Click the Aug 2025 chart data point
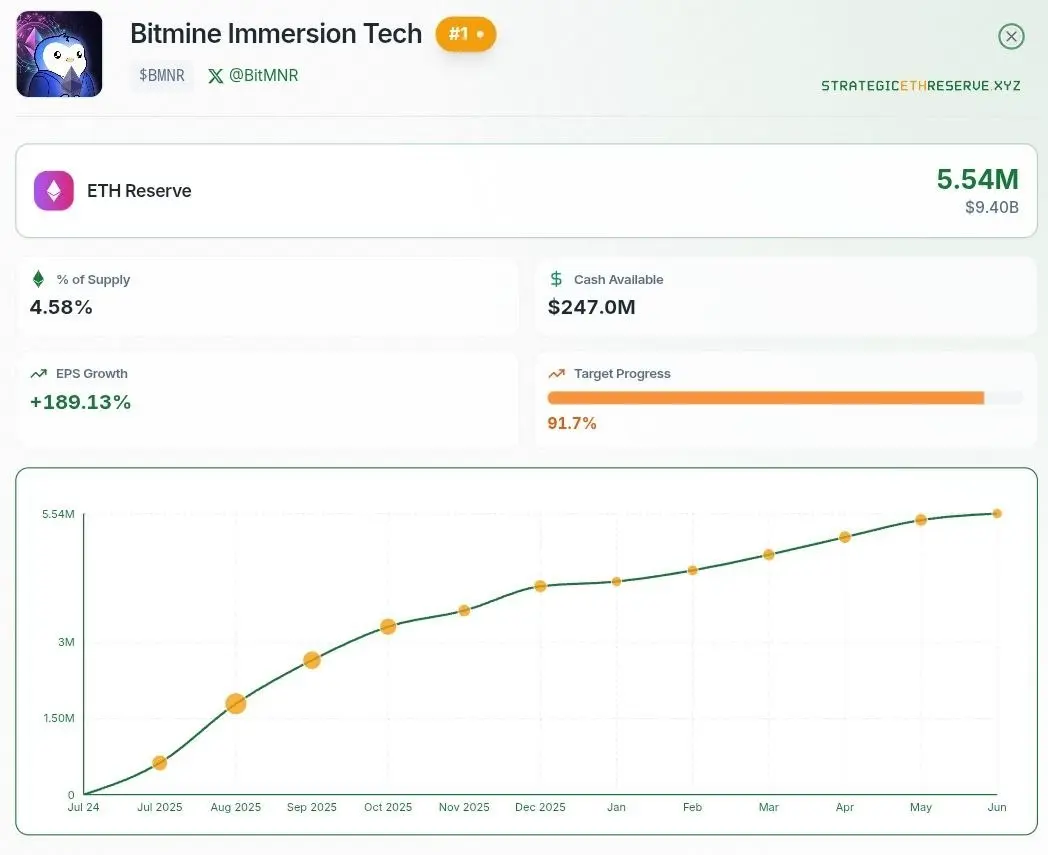This screenshot has height=855, width=1048. [235, 703]
